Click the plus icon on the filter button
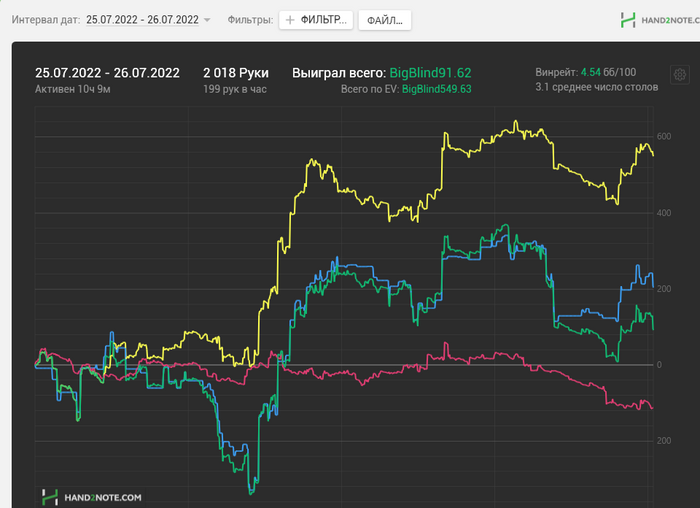 (290, 20)
